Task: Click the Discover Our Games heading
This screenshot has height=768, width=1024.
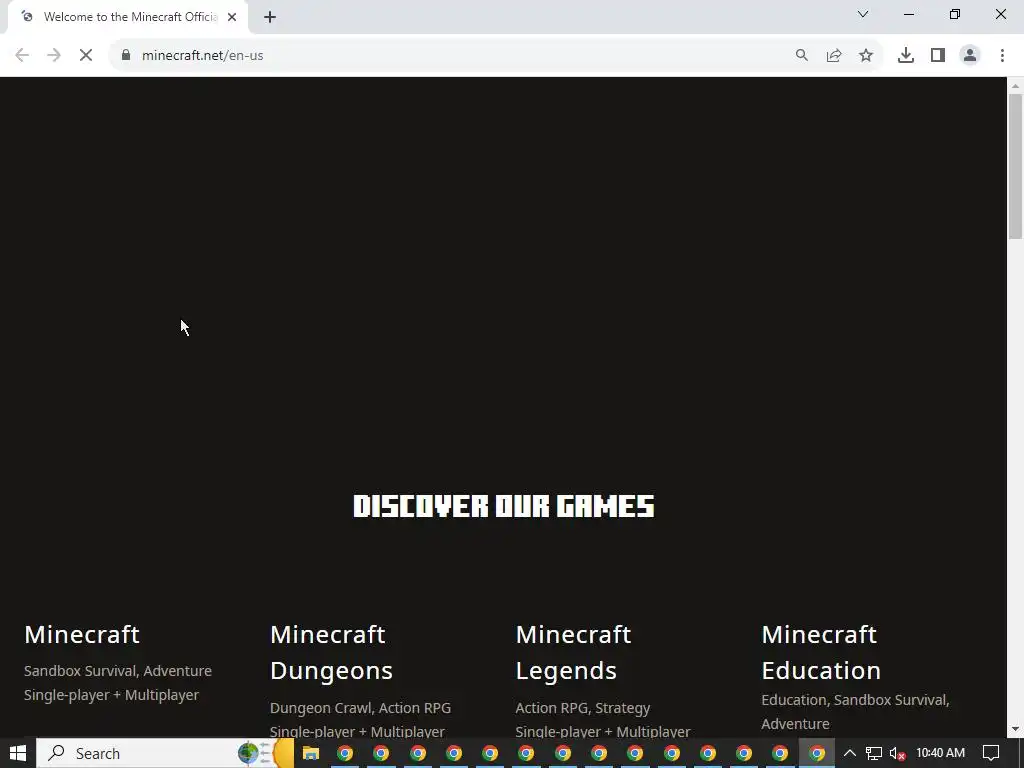Action: (504, 506)
